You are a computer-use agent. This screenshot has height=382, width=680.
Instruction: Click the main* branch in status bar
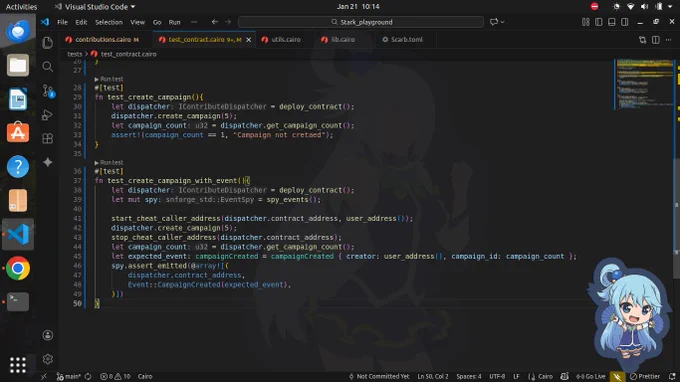pyautogui.click(x=69, y=376)
